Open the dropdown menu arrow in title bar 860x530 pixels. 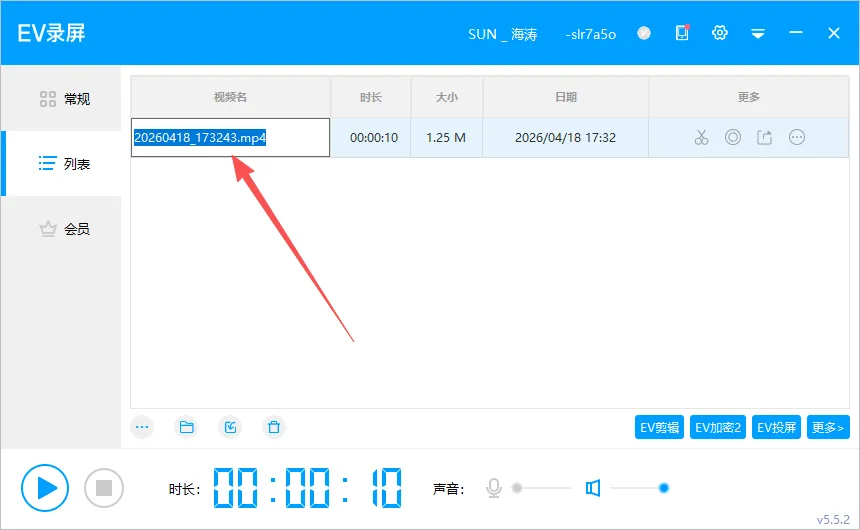point(758,34)
